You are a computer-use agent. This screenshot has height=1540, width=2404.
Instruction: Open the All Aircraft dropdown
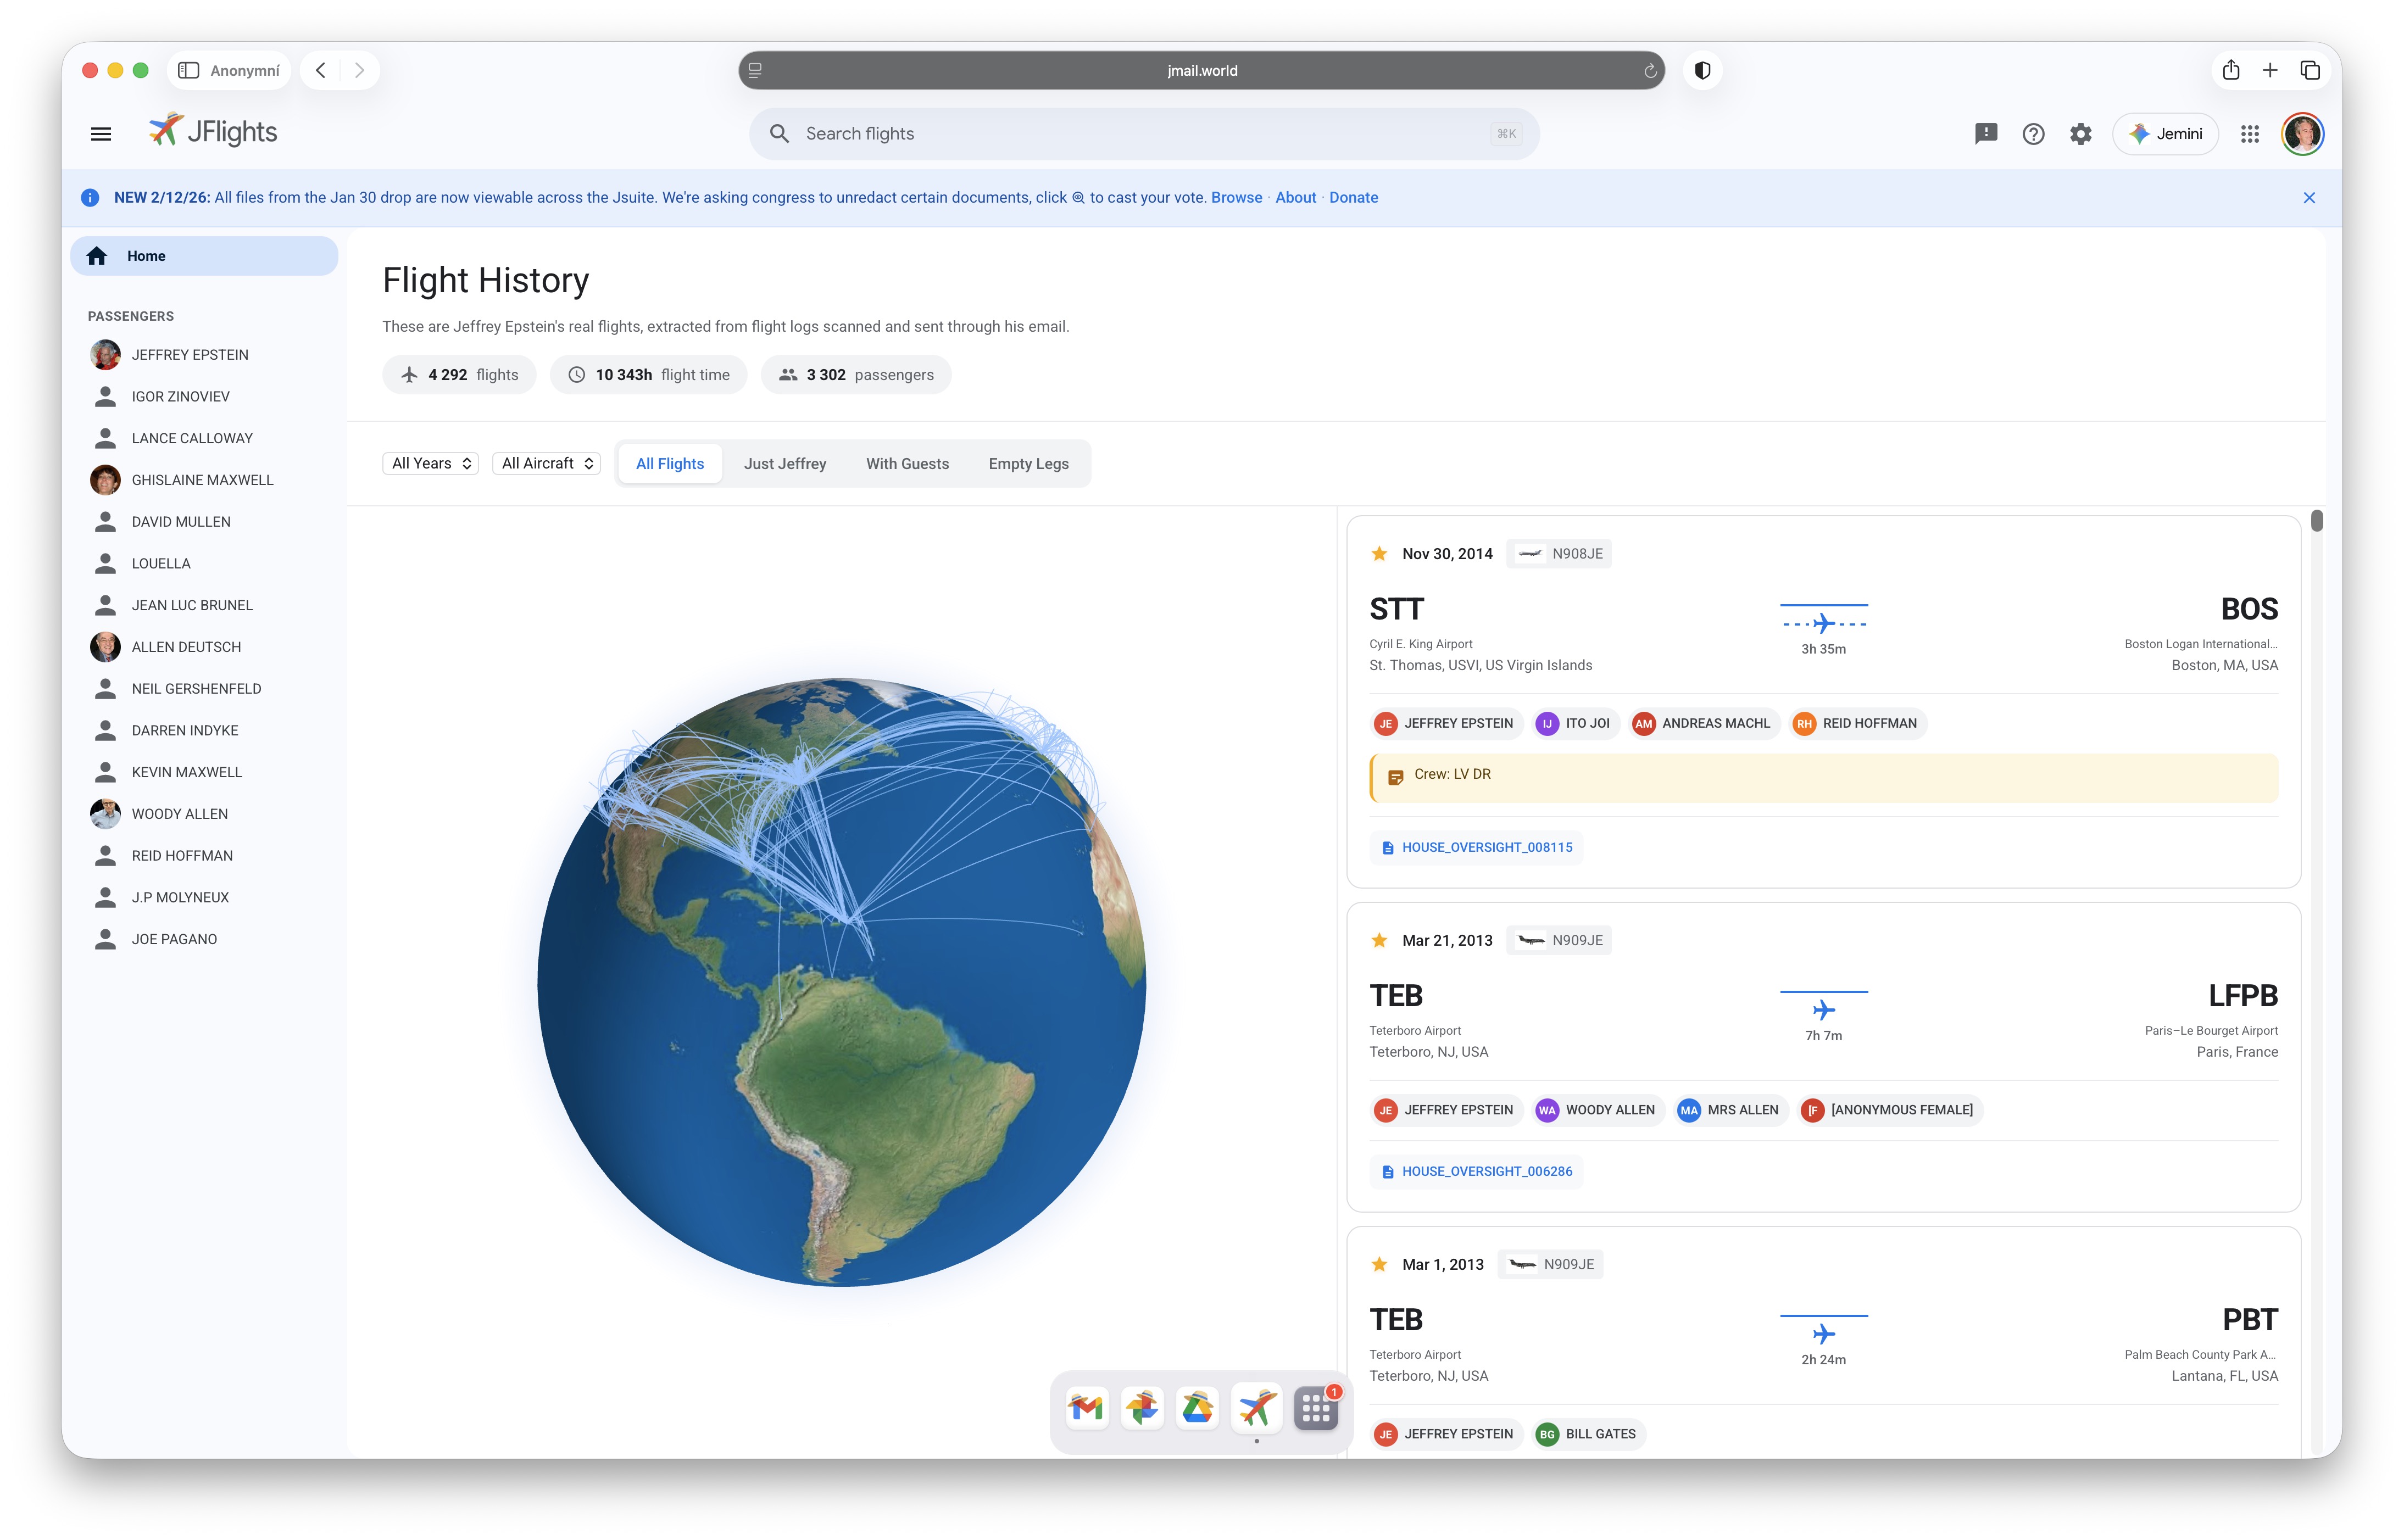pyautogui.click(x=547, y=463)
